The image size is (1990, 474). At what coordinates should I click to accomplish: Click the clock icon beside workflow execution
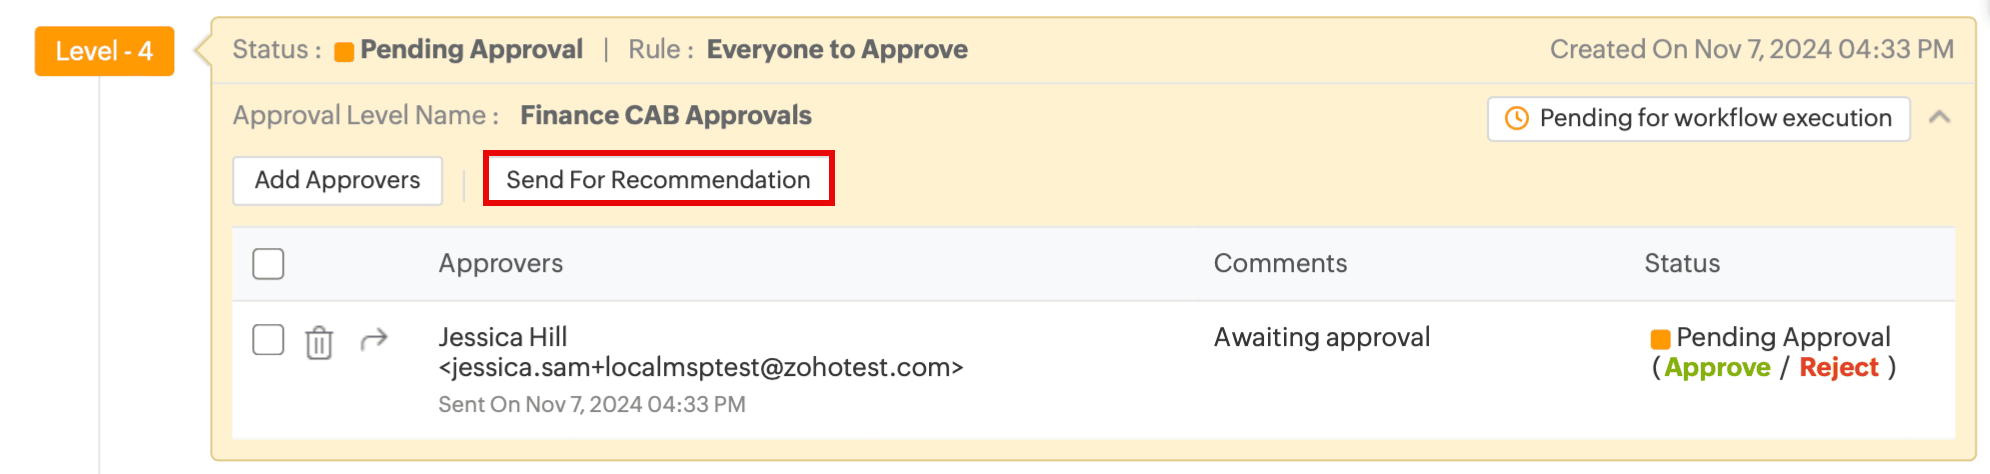tap(1516, 118)
